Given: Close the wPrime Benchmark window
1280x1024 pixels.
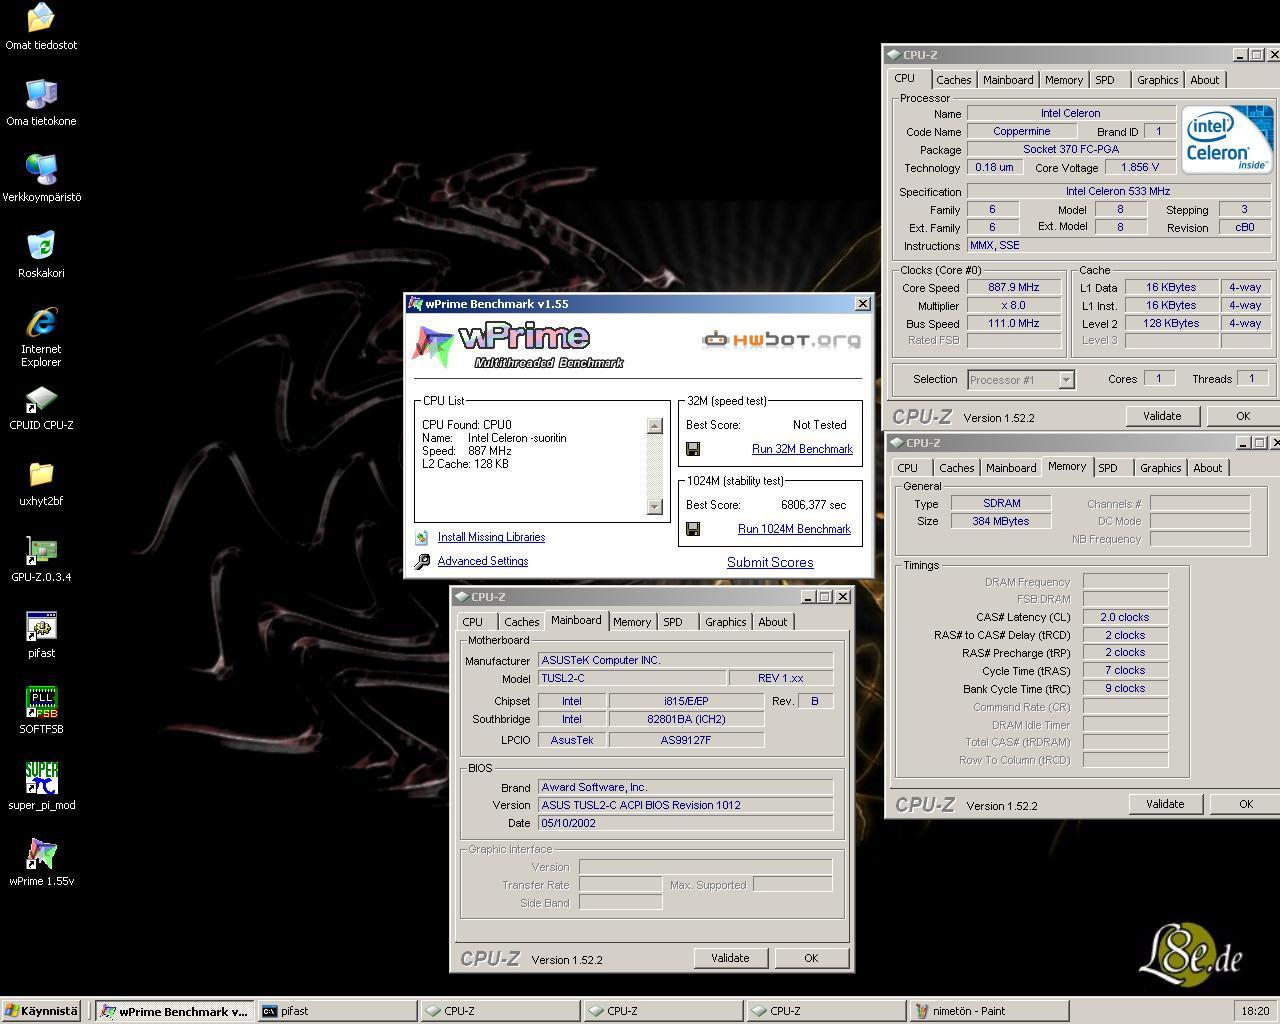Looking at the screenshot, I should click(x=862, y=304).
